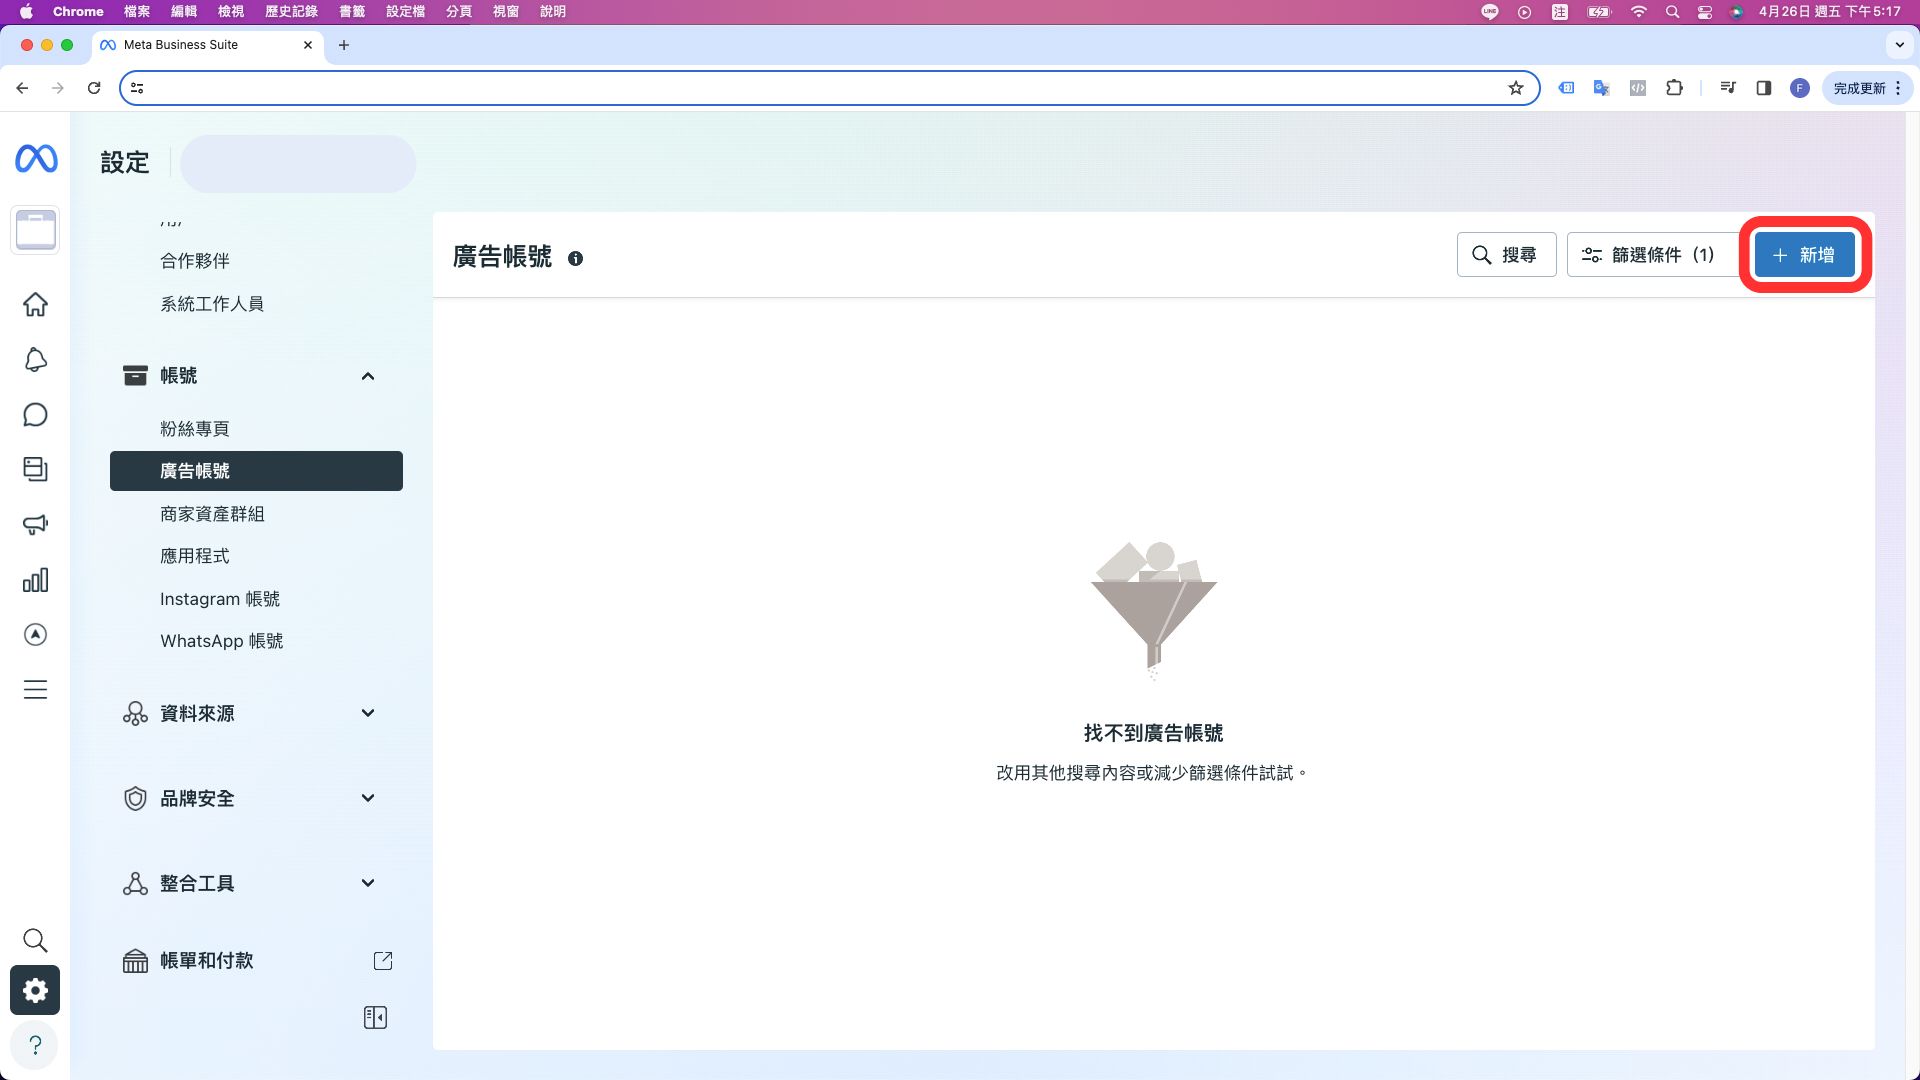This screenshot has width=1920, height=1080.
Task: Open the compass navigation icon
Action: coord(35,635)
